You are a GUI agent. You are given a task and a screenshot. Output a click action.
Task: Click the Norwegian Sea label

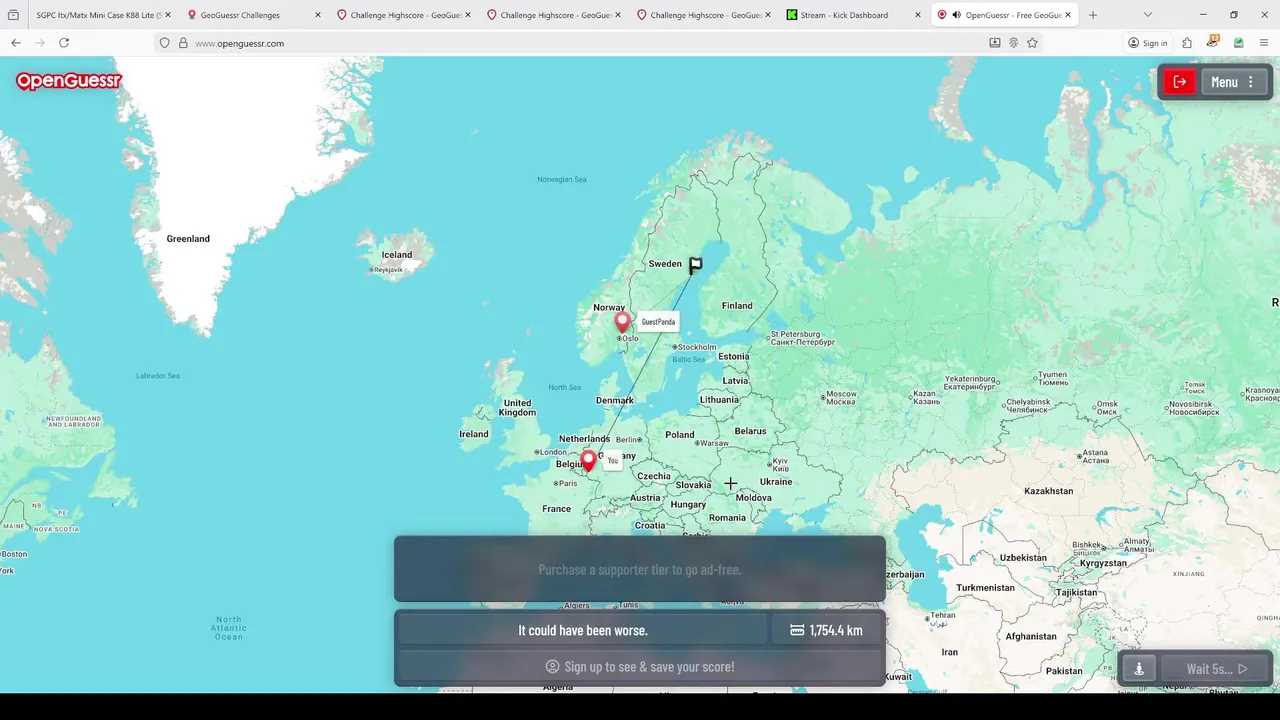click(x=562, y=179)
